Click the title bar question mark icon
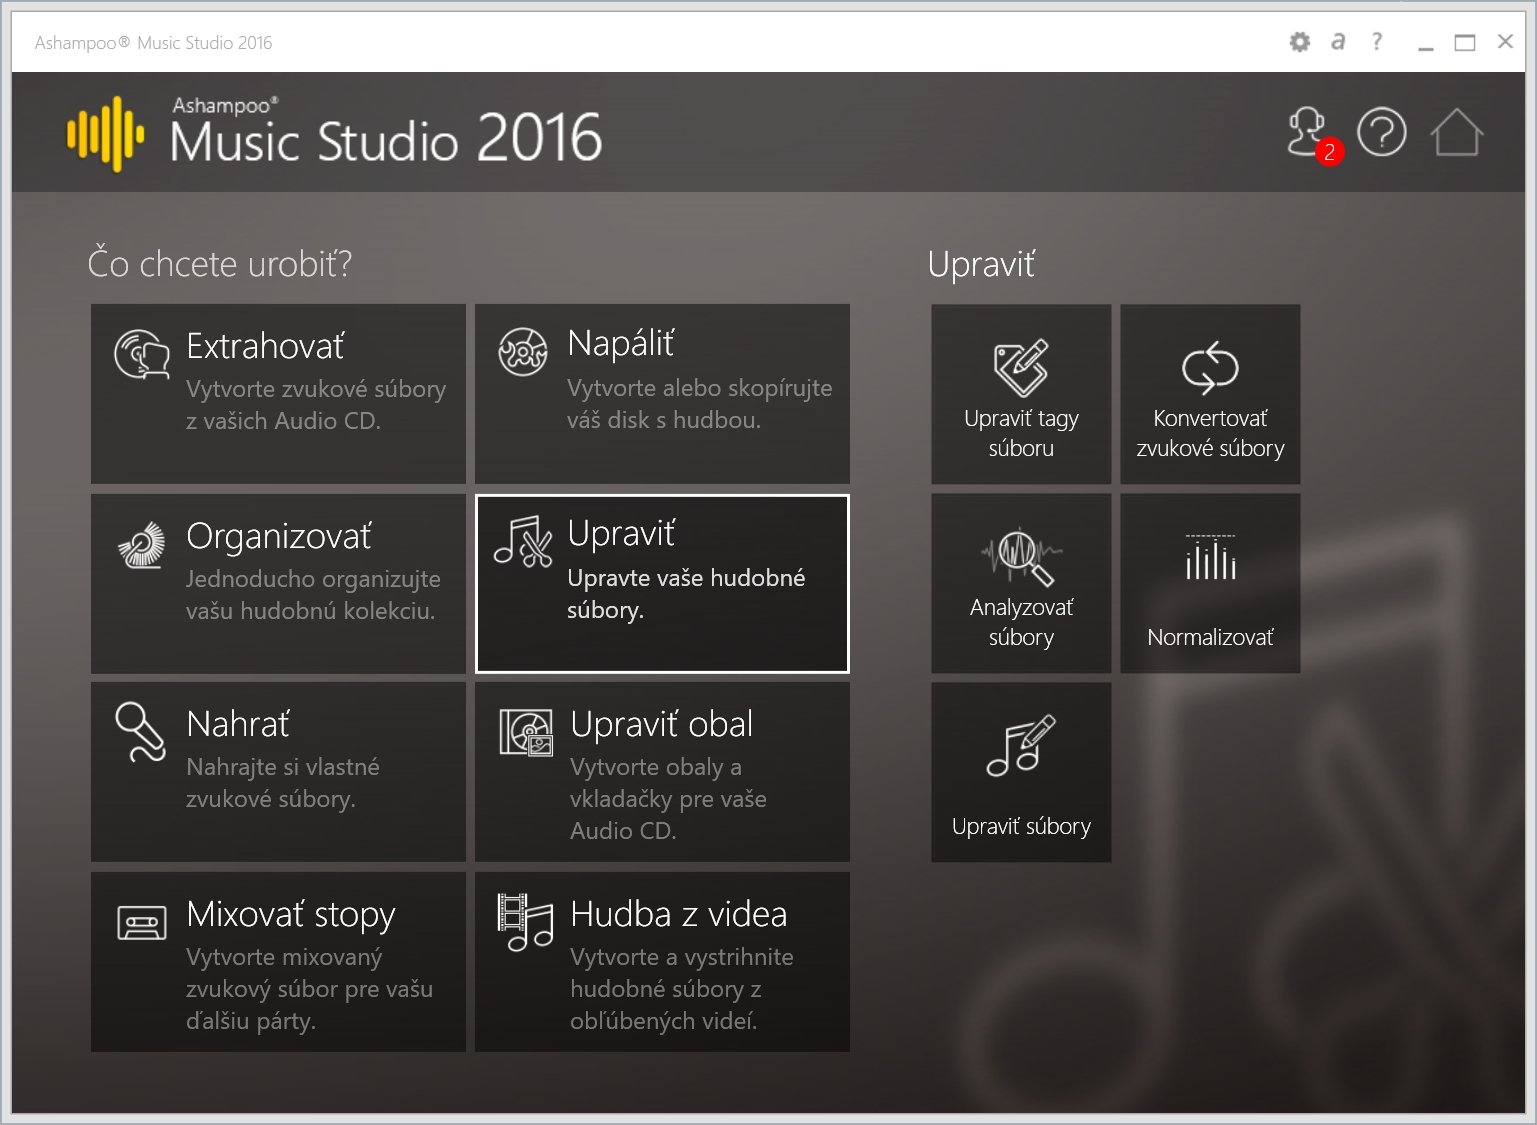 [x=1377, y=42]
